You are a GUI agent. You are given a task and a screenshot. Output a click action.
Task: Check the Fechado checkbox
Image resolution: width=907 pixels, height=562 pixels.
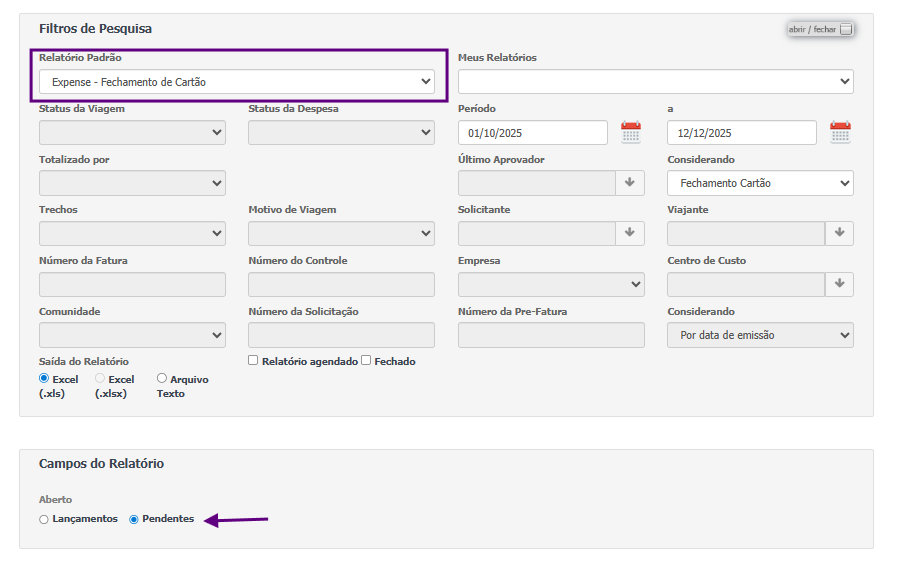click(366, 360)
